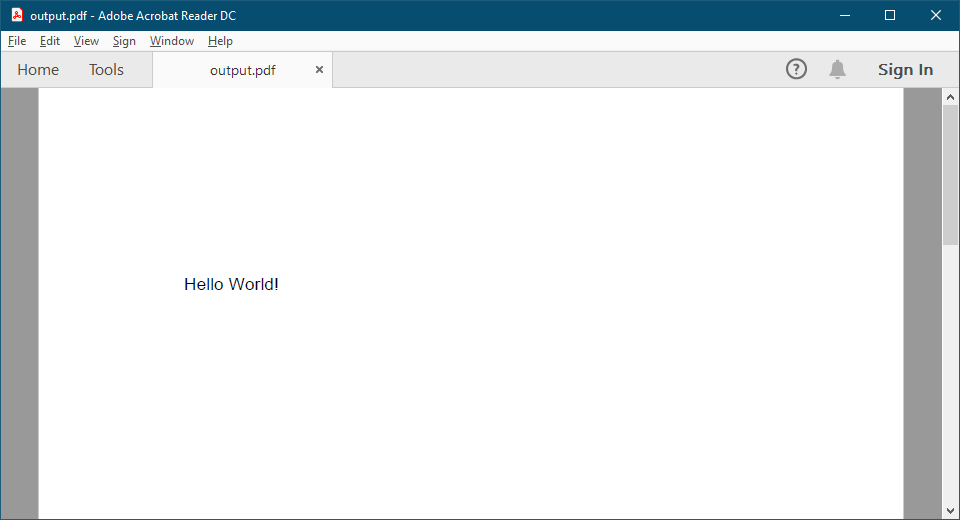The height and width of the screenshot is (520, 960).
Task: Open the notifications bell
Action: point(837,69)
